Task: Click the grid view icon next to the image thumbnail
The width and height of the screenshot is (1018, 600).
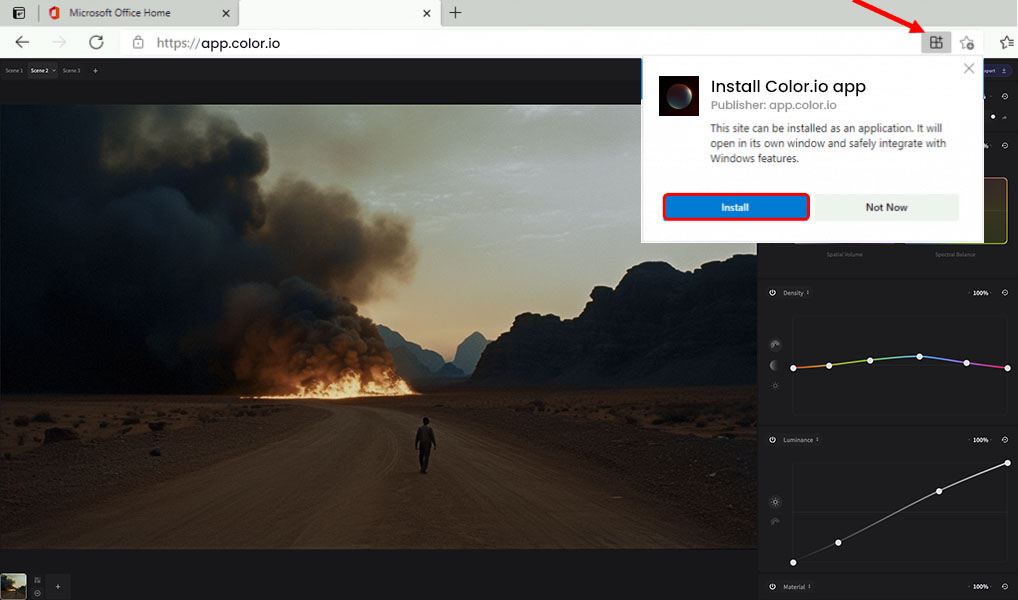Action: [x=37, y=579]
